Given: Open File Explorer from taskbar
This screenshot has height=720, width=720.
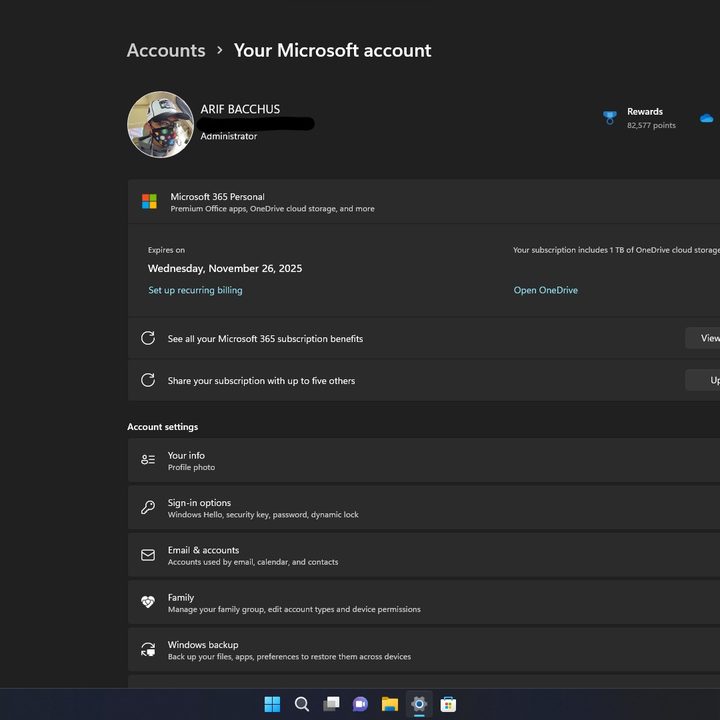Looking at the screenshot, I should [390, 704].
